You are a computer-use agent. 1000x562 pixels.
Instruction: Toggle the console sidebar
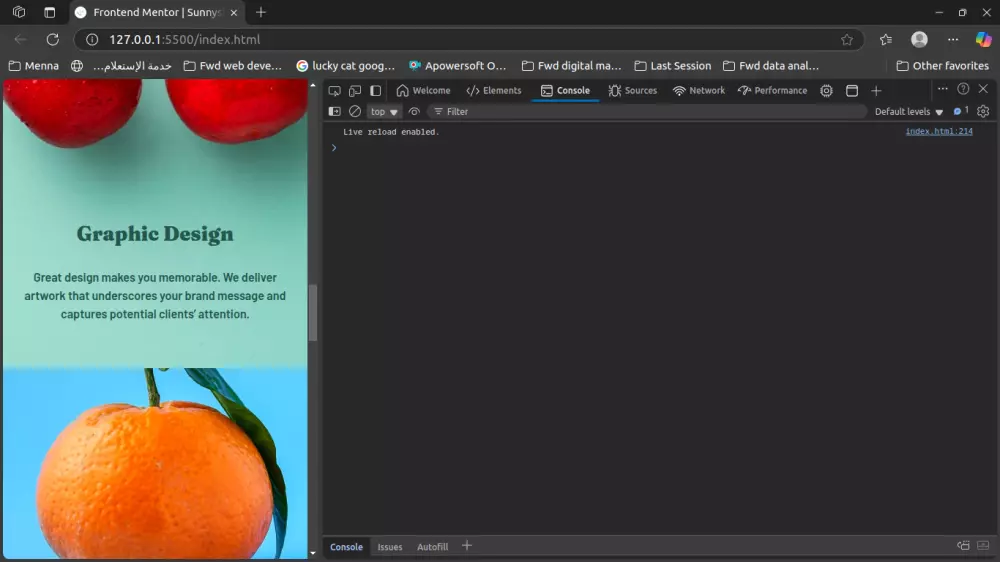334,112
